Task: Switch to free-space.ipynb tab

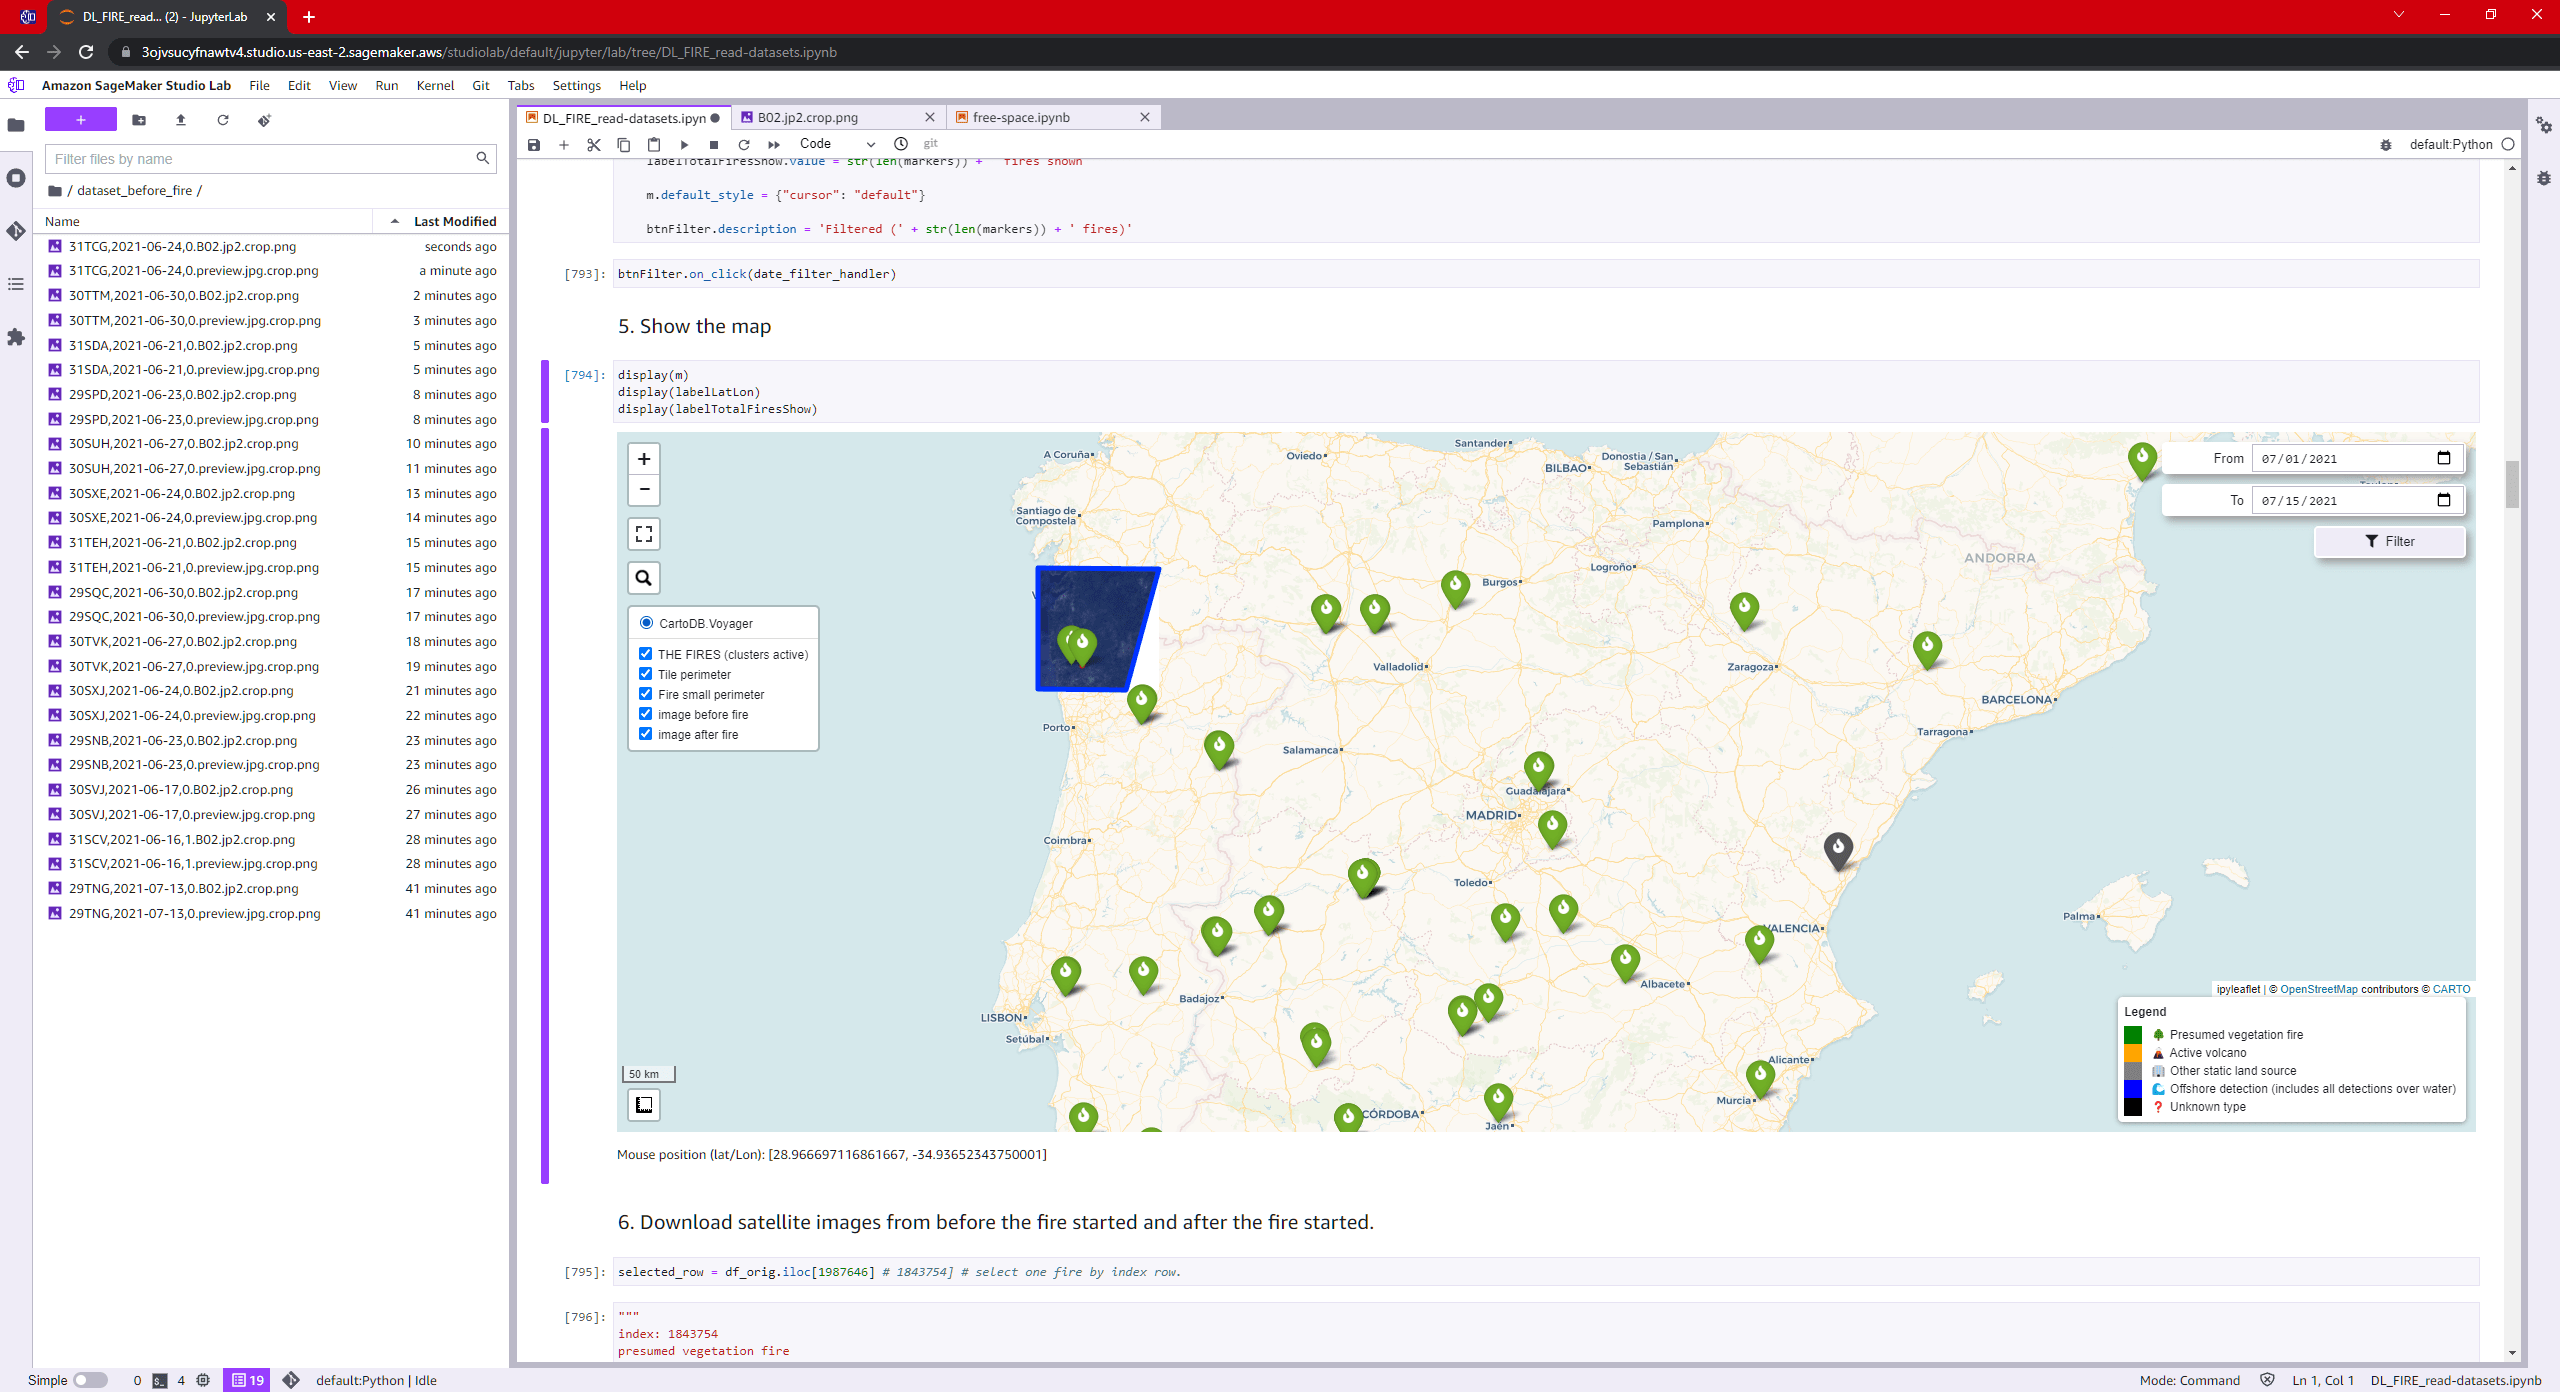Action: [x=1020, y=117]
